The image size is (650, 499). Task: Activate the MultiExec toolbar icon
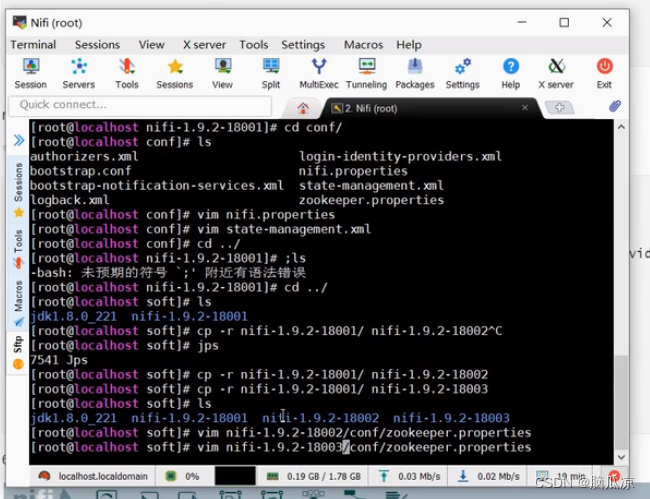(x=319, y=74)
